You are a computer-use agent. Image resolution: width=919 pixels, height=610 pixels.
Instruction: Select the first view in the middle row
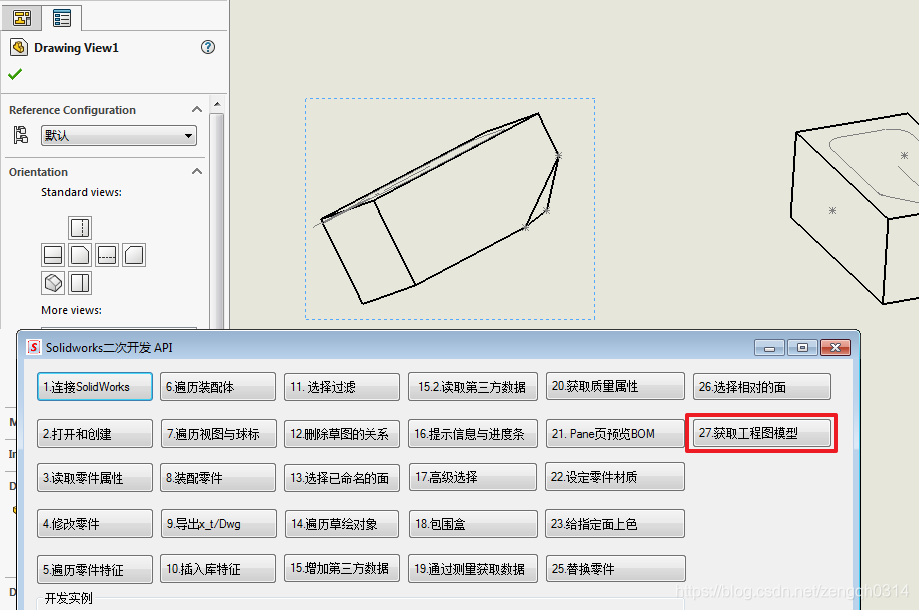(53, 255)
